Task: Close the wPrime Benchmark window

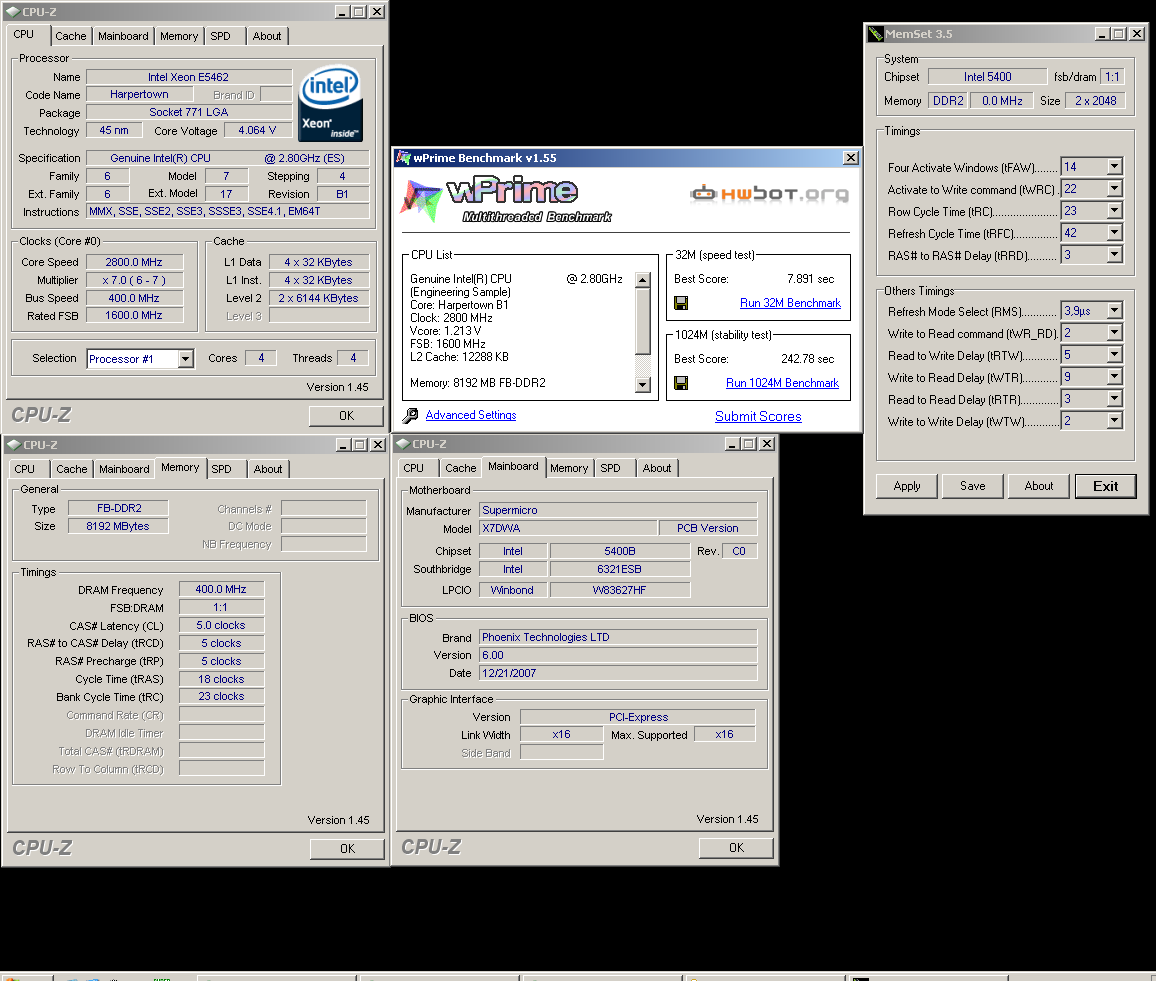Action: click(x=851, y=158)
